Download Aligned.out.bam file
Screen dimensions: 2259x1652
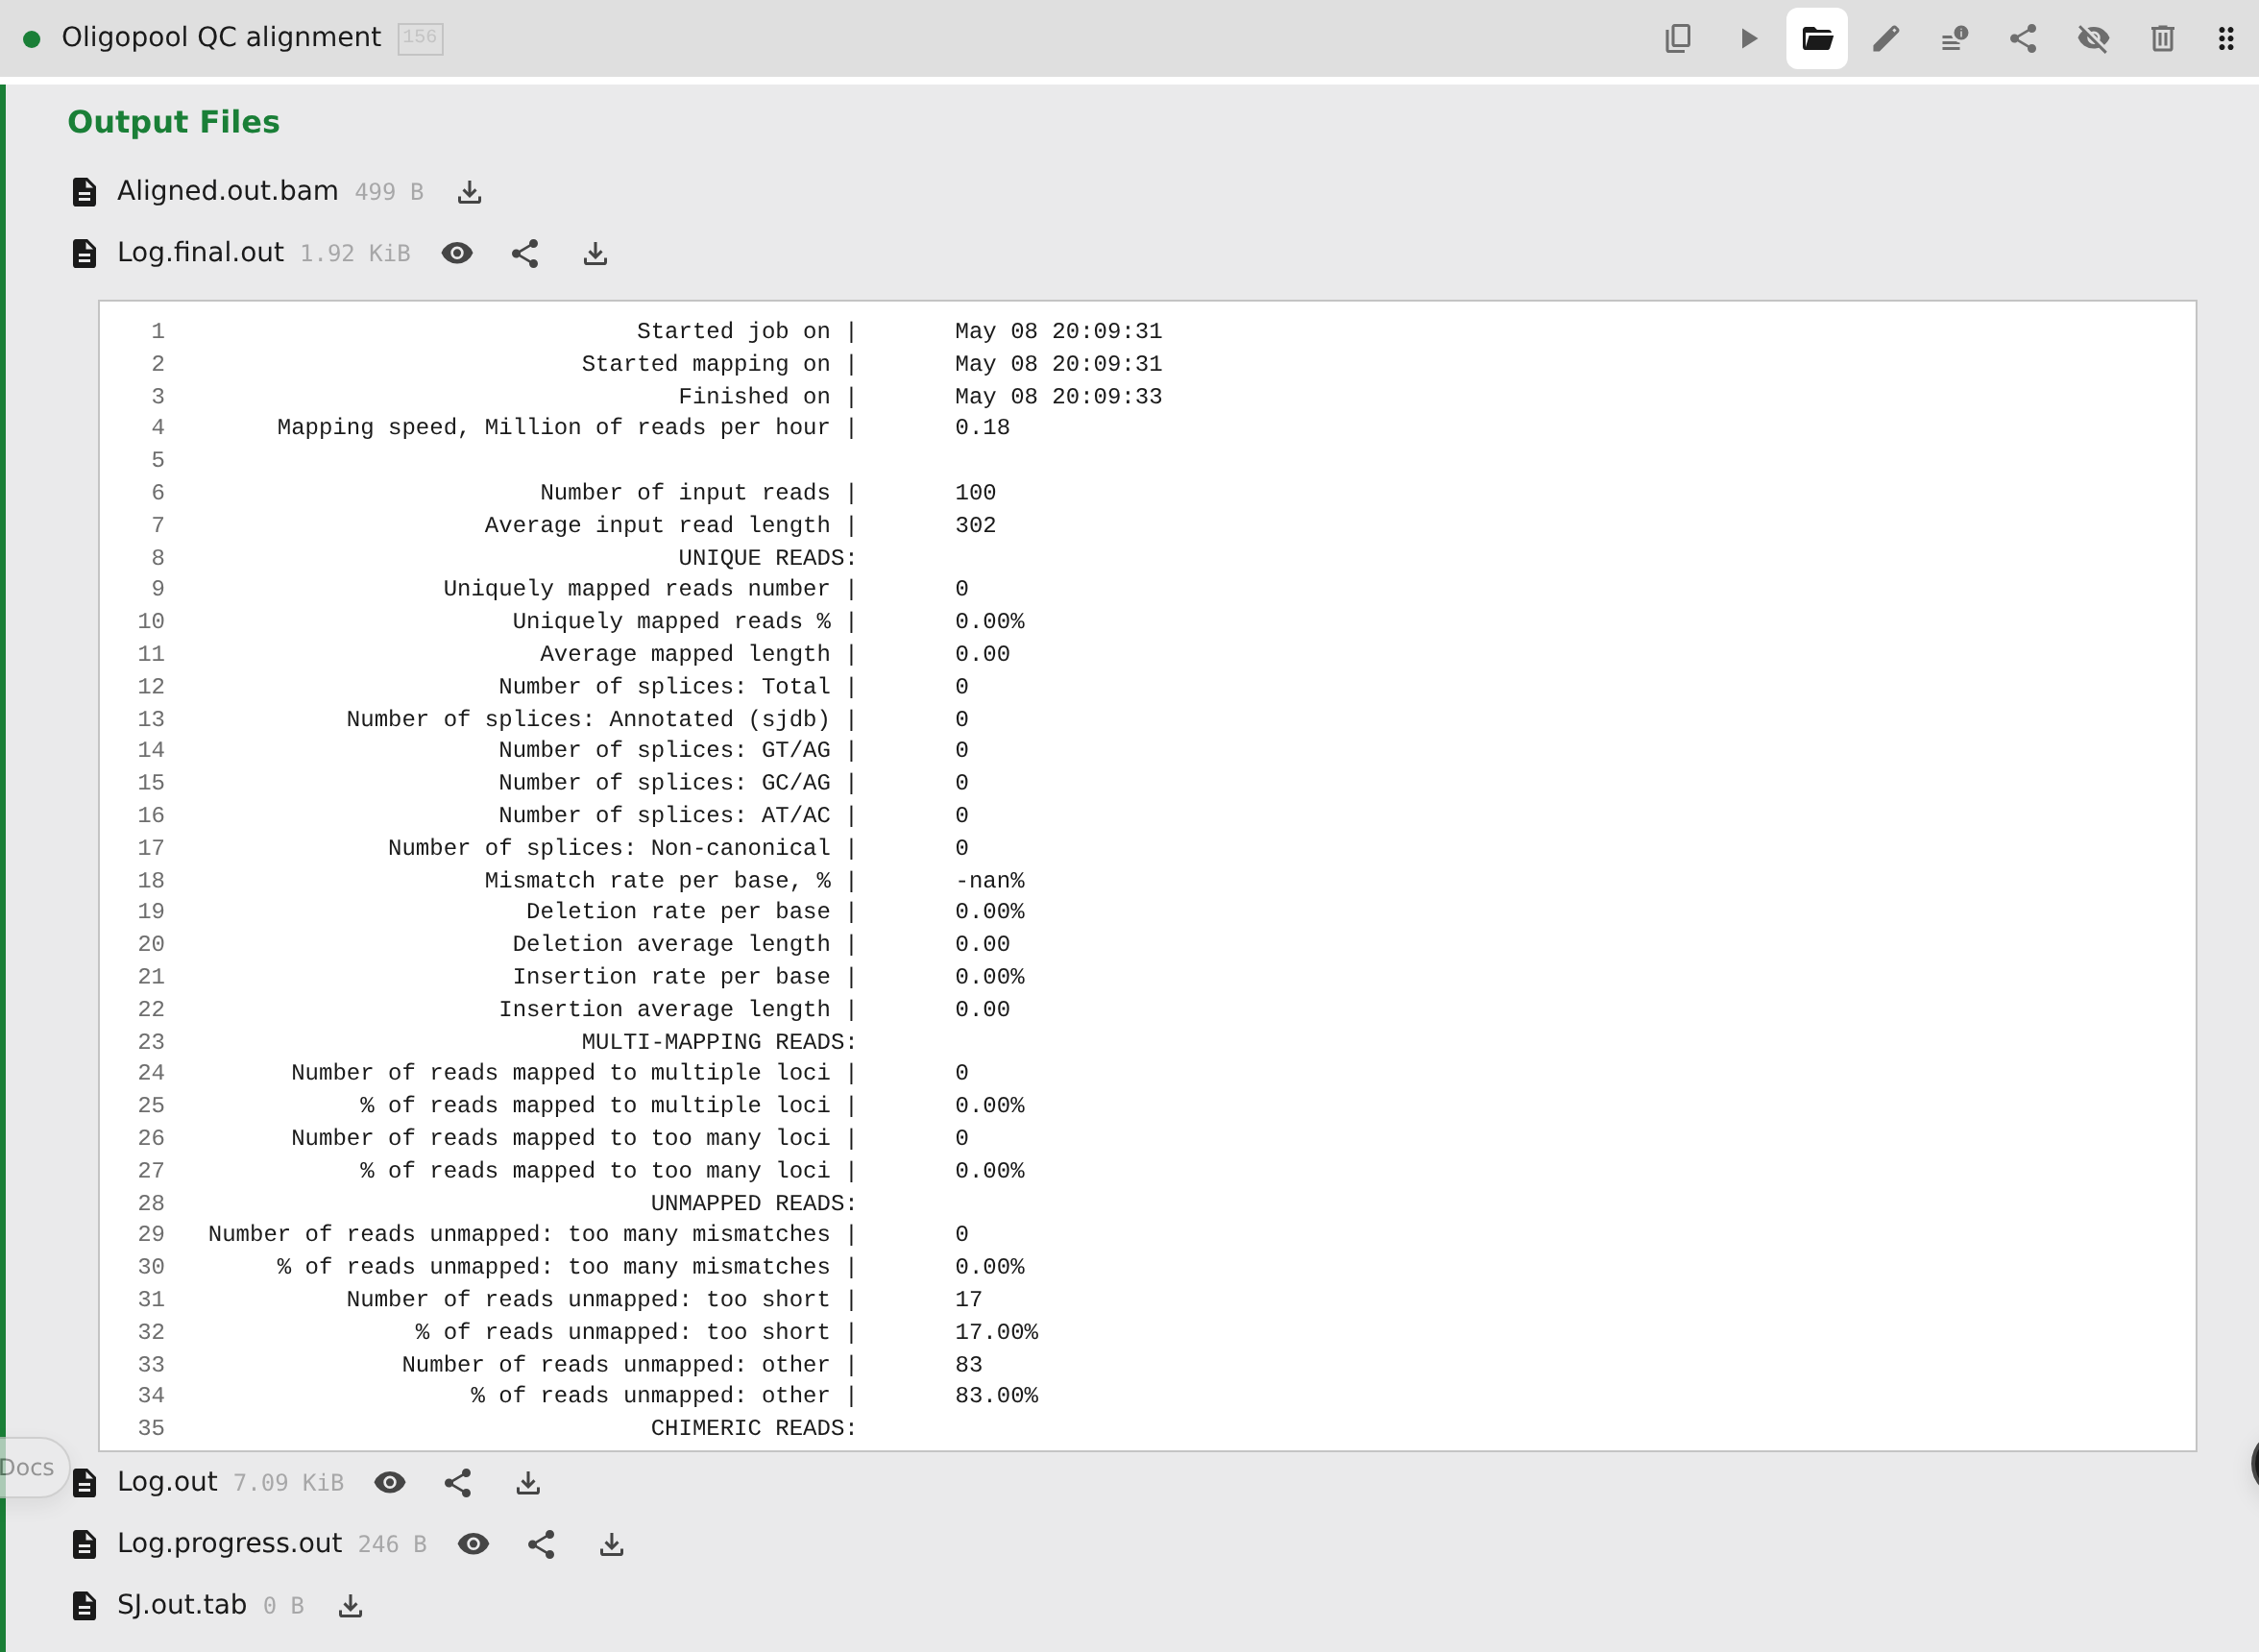coord(469,192)
